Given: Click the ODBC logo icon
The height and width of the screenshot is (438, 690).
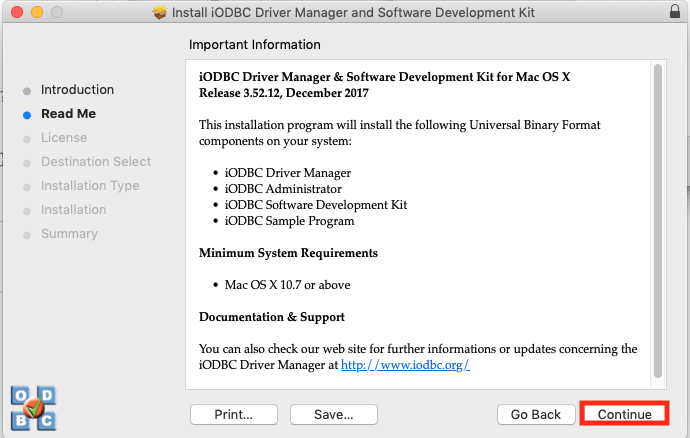Looking at the screenshot, I should pos(33,408).
